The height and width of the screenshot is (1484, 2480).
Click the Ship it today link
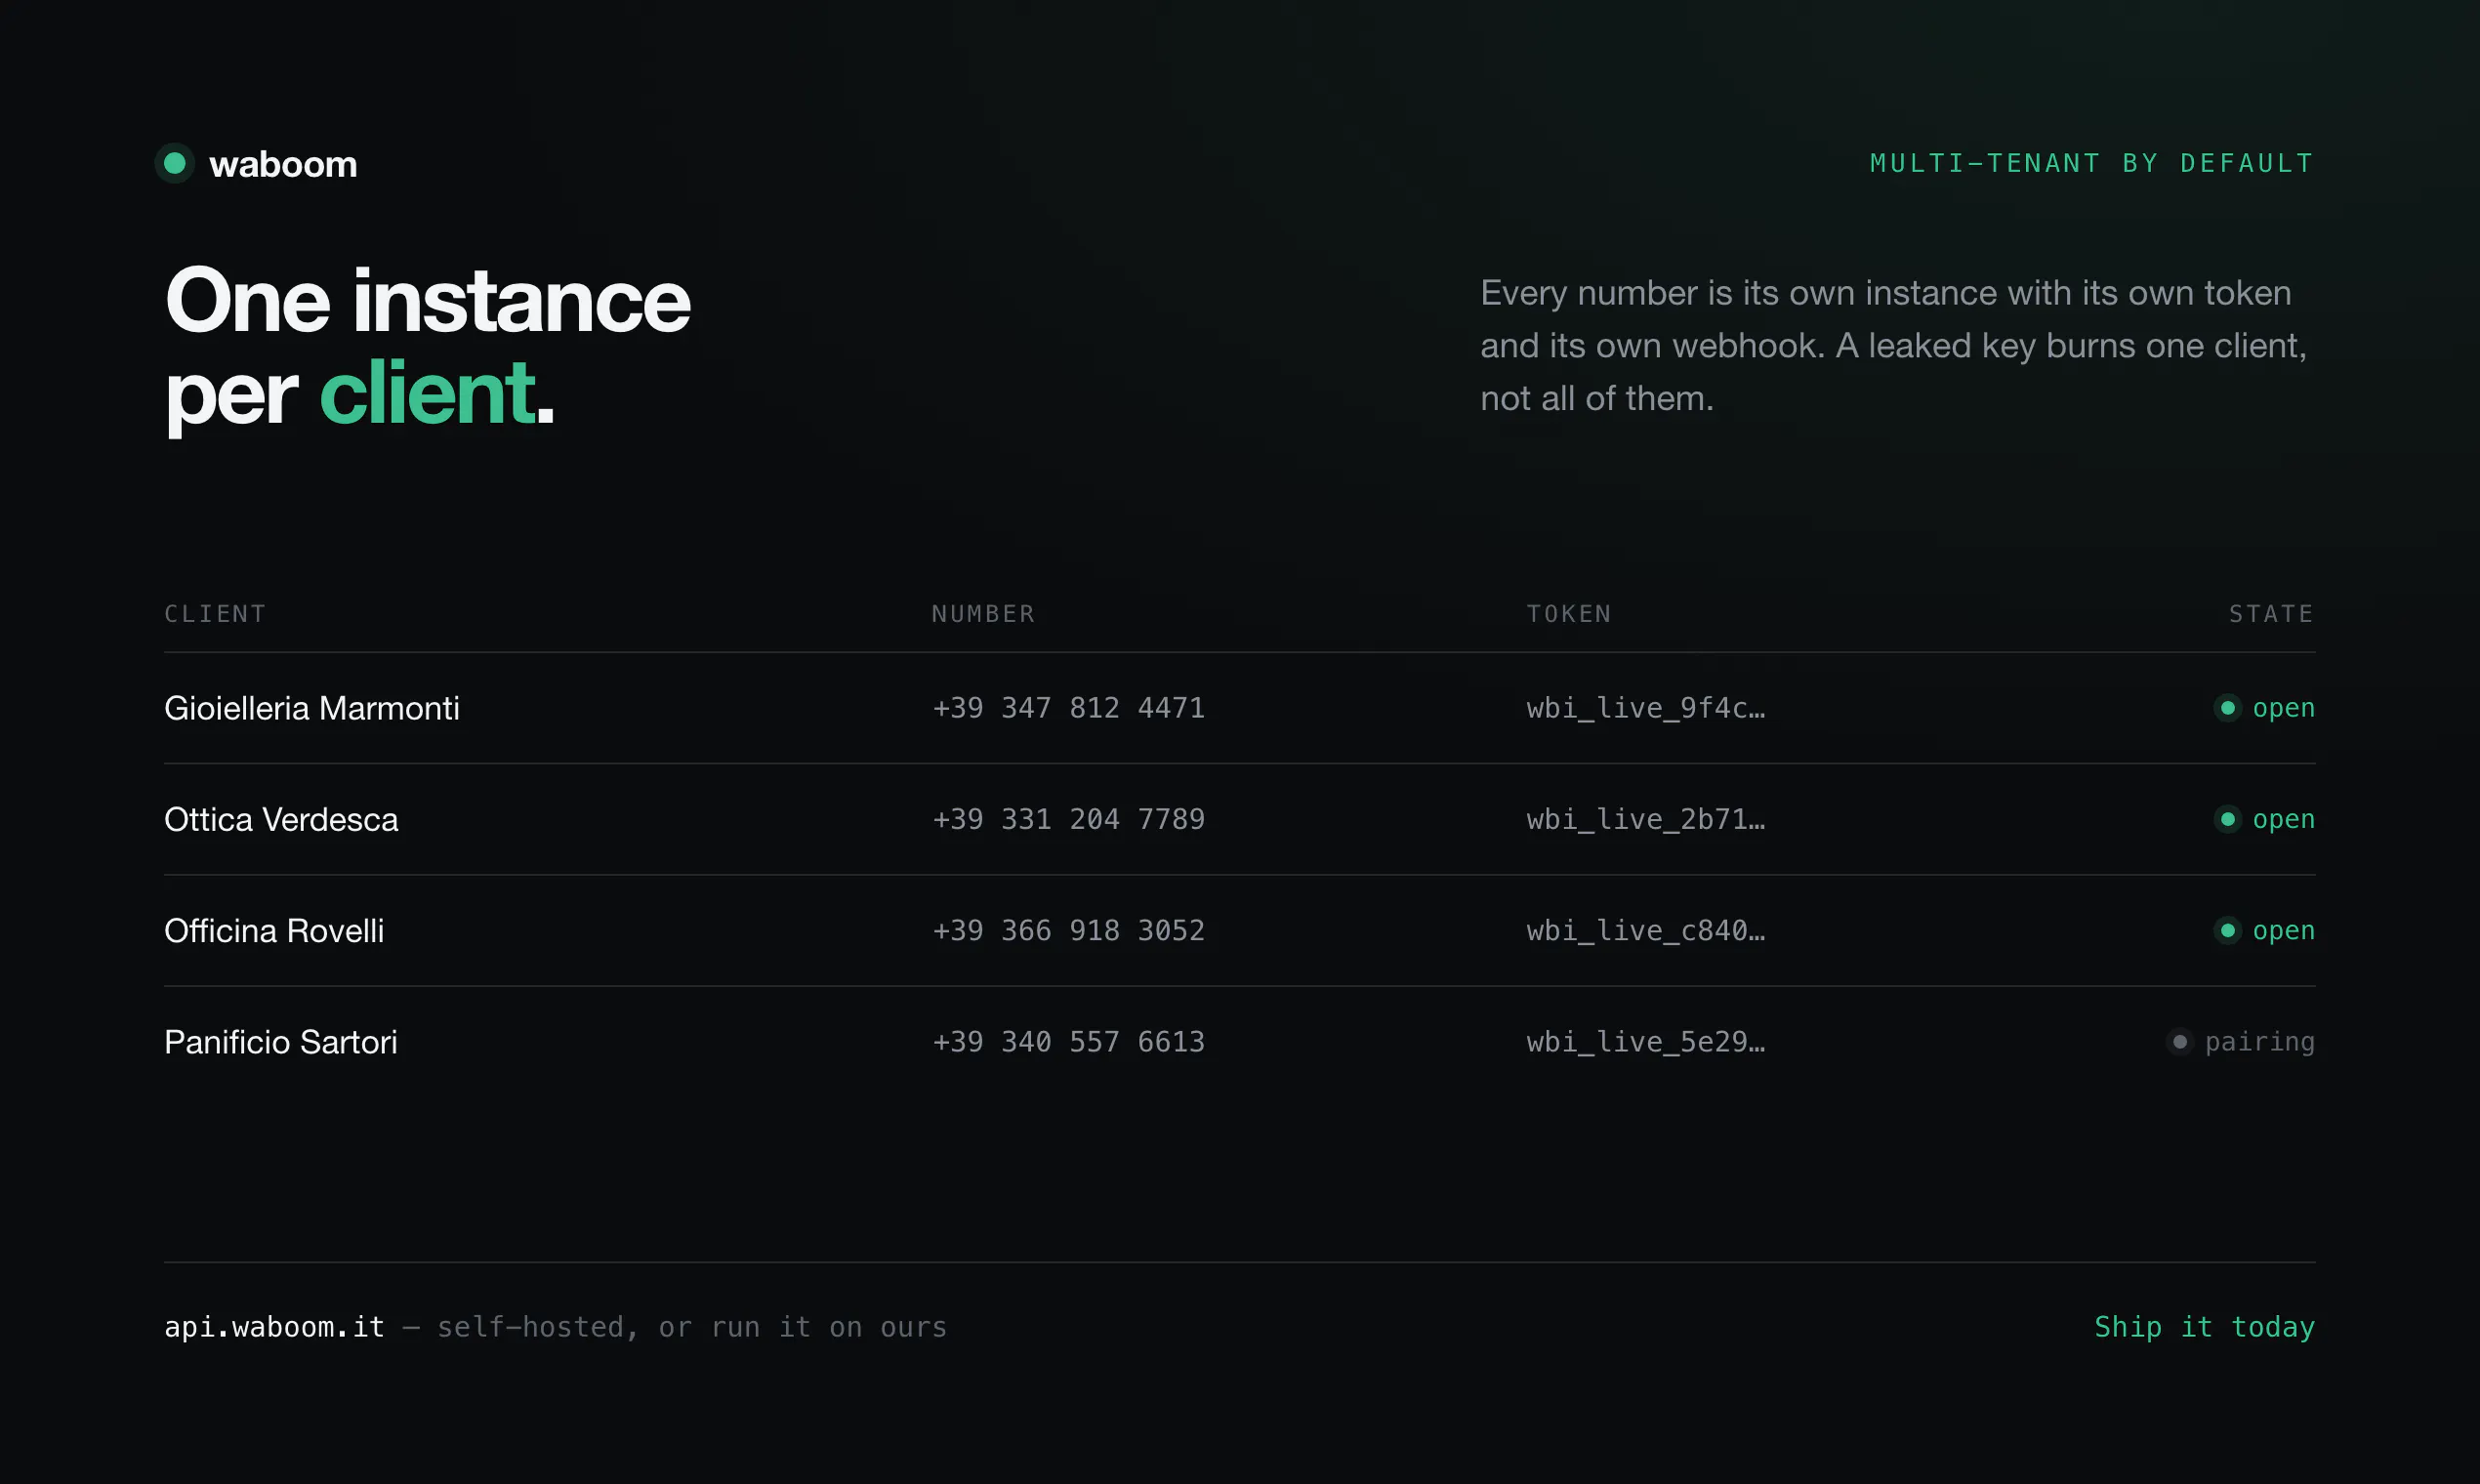pos(2205,1327)
